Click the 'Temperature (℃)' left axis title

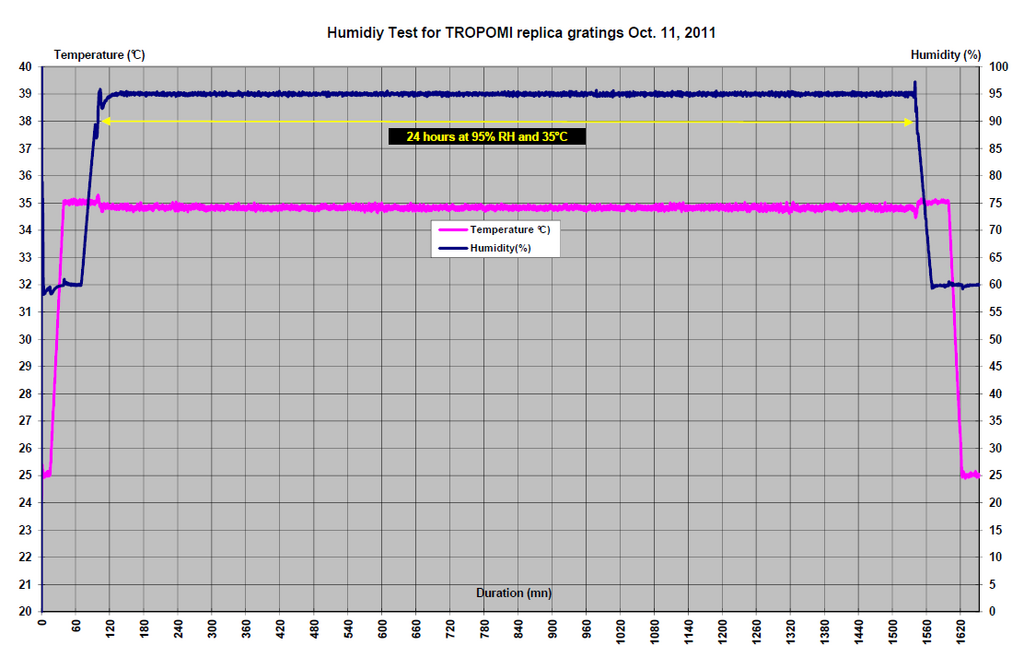tap(99, 55)
